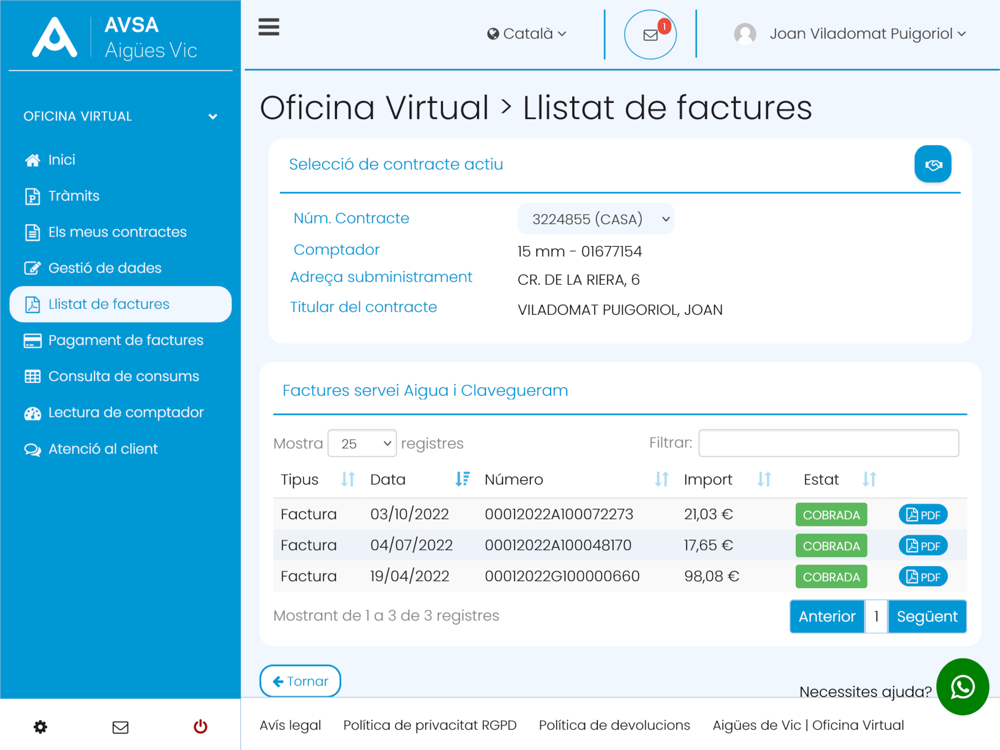
Task: Click the user avatar icon
Action: (x=745, y=34)
